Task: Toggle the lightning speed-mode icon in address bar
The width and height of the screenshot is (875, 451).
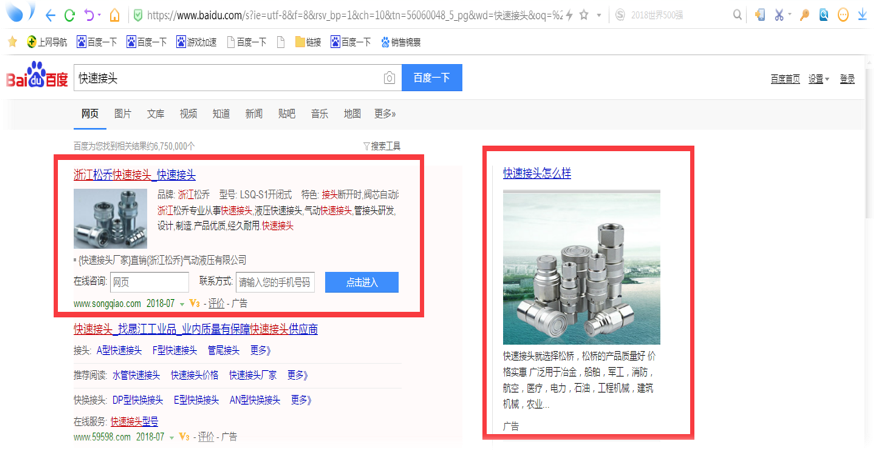Action: (x=569, y=15)
